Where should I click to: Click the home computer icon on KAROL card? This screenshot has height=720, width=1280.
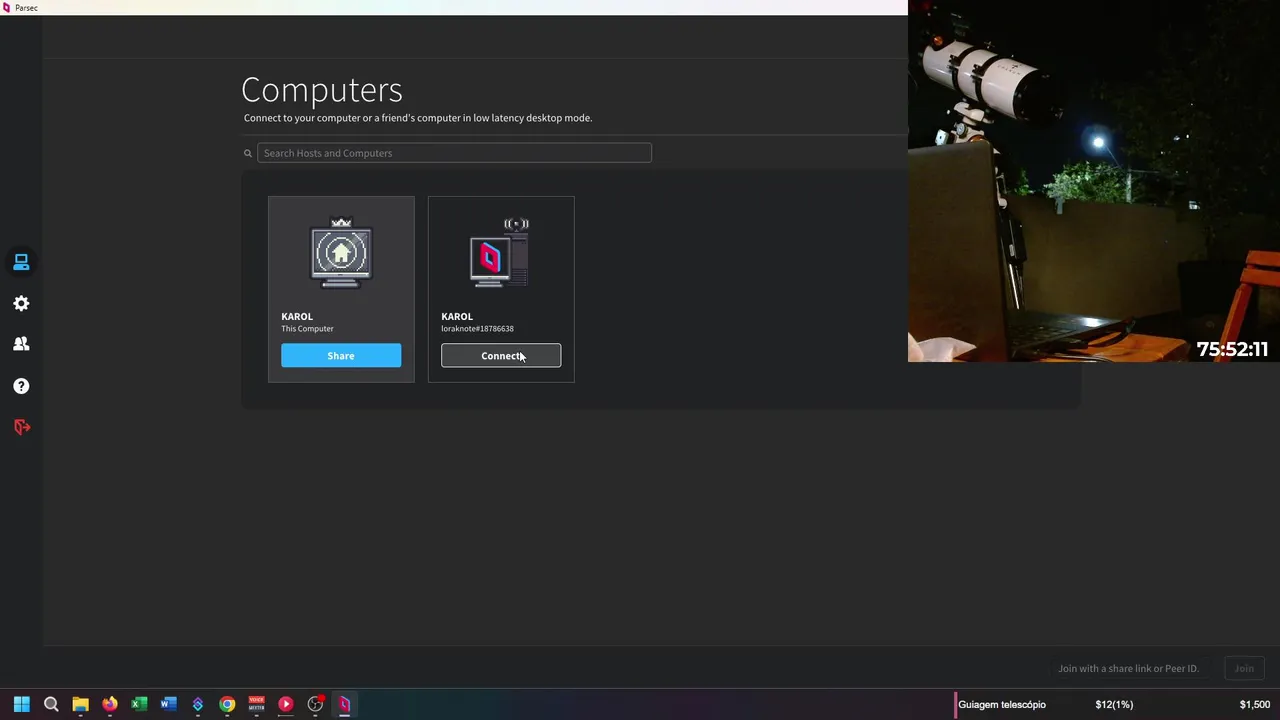pos(341,253)
